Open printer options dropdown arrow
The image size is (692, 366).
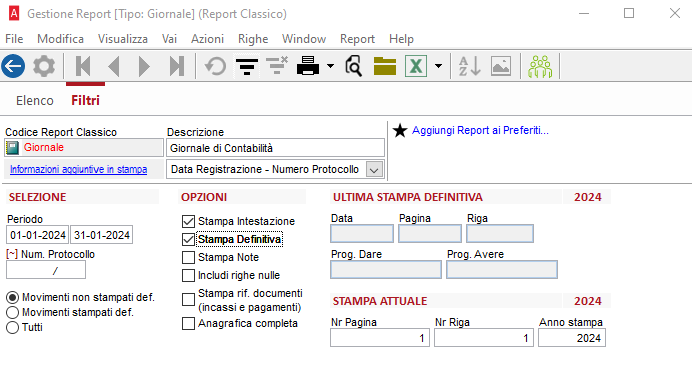pyautogui.click(x=331, y=66)
